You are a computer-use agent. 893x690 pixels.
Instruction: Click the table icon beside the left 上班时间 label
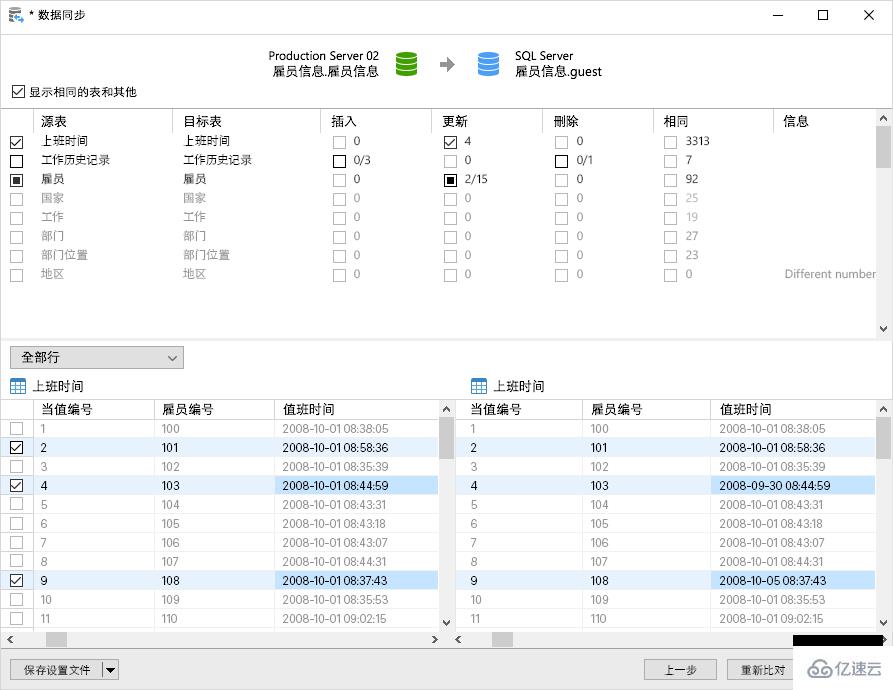tap(19, 386)
